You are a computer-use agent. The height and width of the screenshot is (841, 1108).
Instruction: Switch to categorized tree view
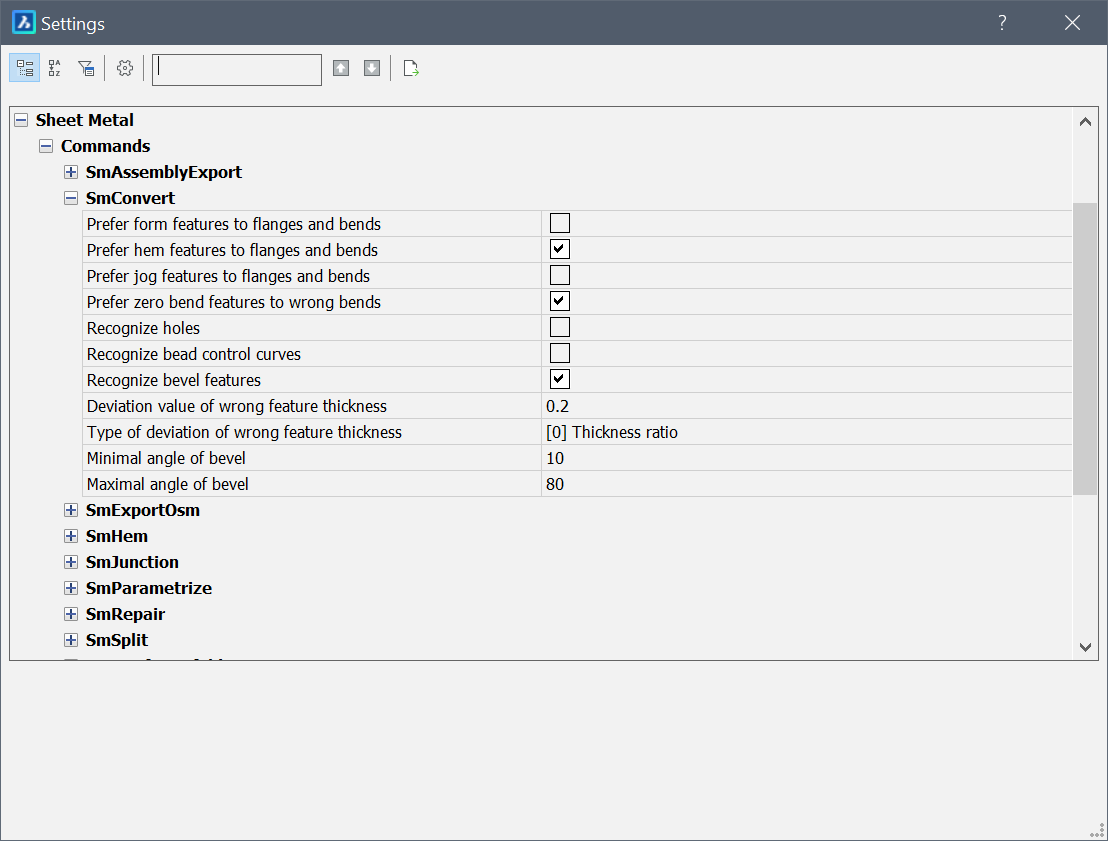(25, 68)
